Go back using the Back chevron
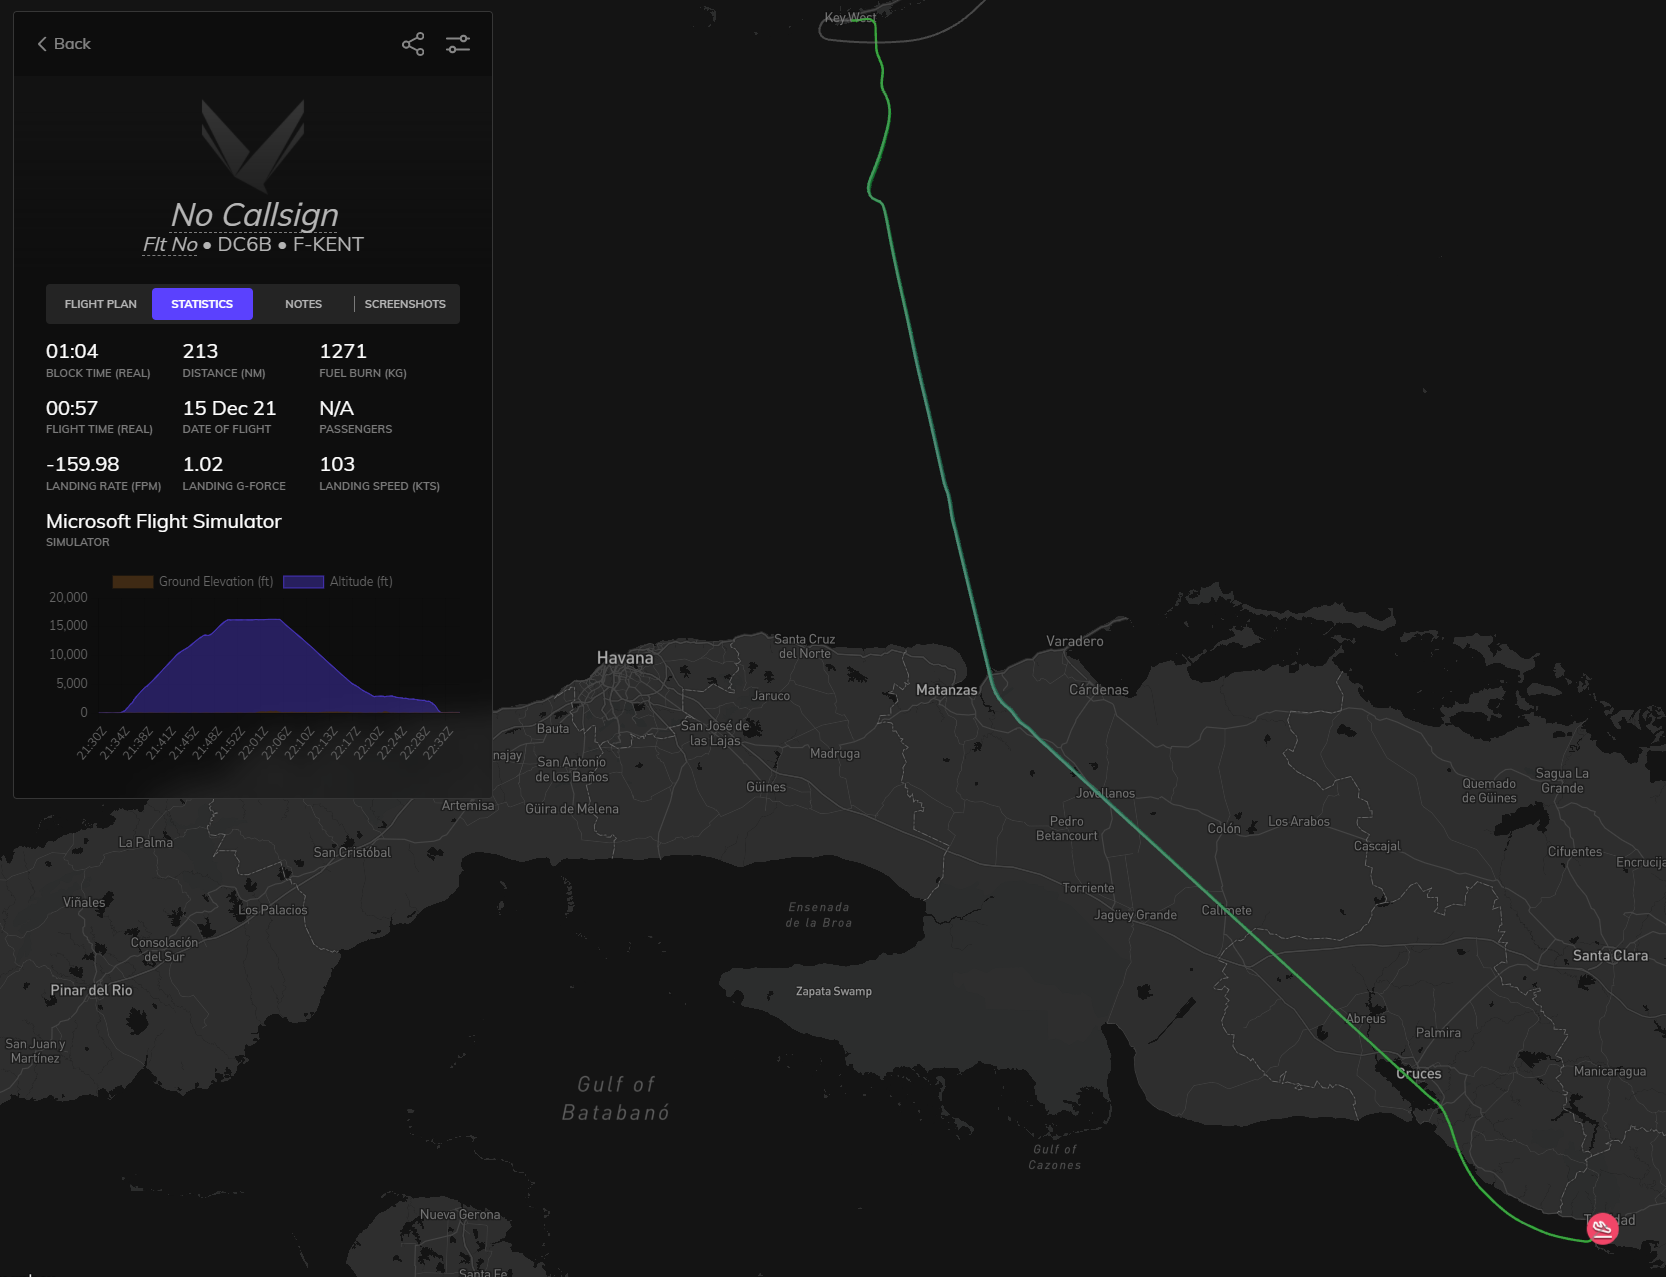The width and height of the screenshot is (1666, 1277). coord(64,44)
